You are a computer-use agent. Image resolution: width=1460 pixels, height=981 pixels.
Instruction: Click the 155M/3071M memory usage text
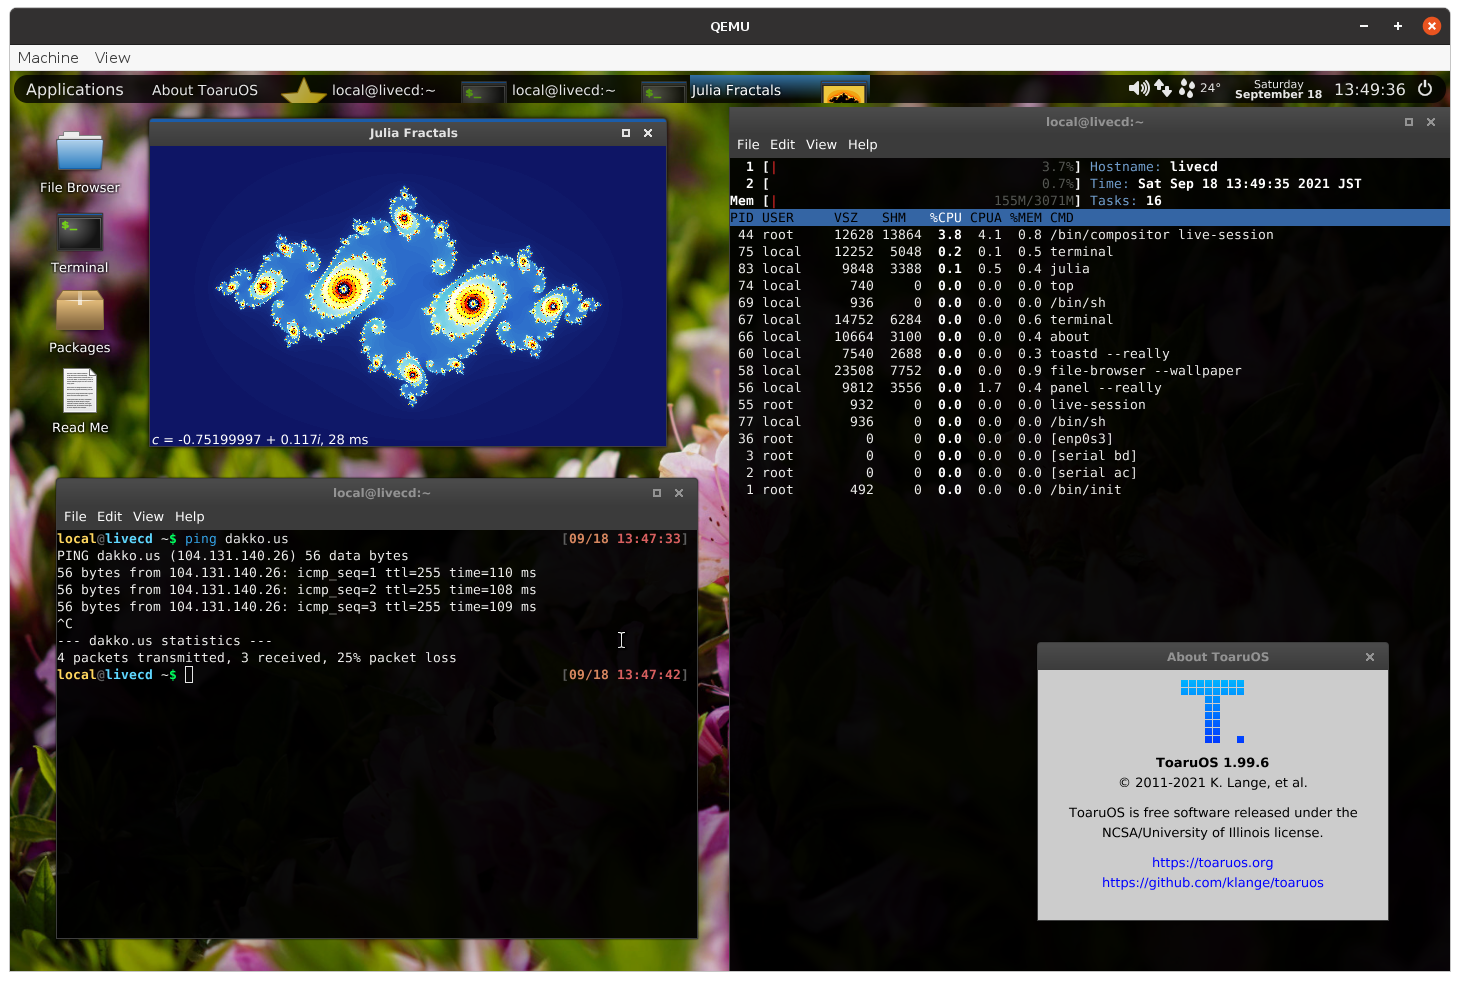[1036, 201]
